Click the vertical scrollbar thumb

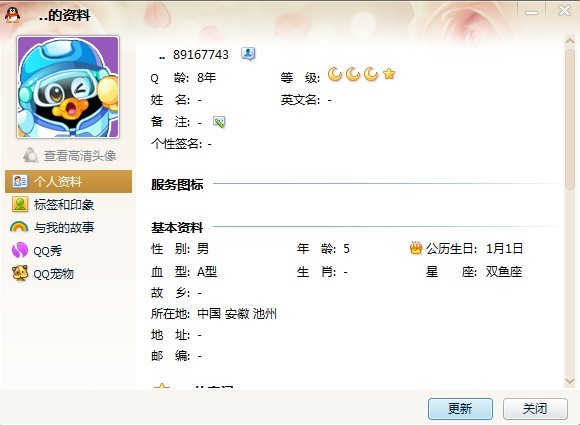[570, 119]
